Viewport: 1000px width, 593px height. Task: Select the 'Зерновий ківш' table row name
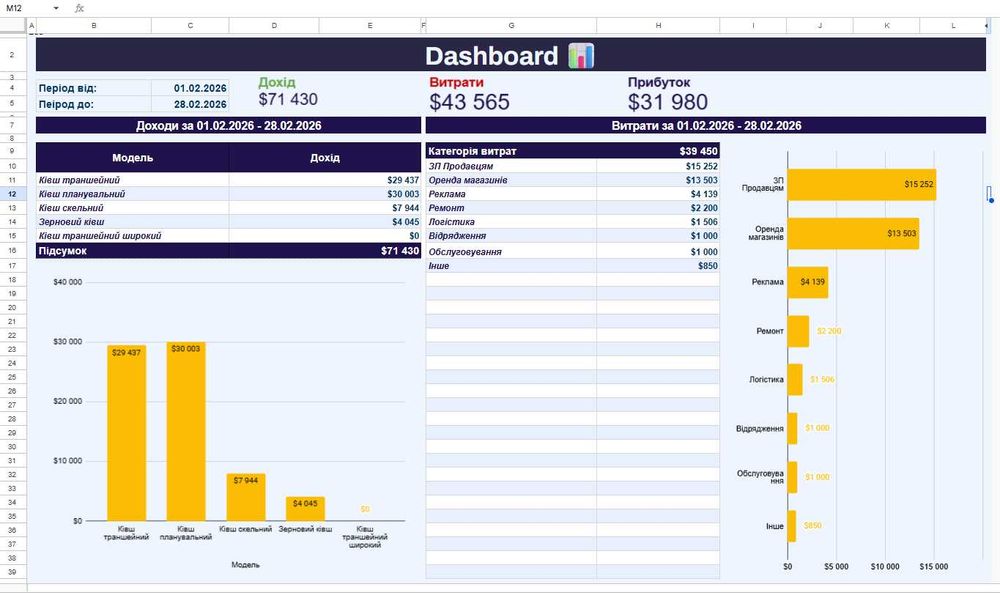click(133, 222)
